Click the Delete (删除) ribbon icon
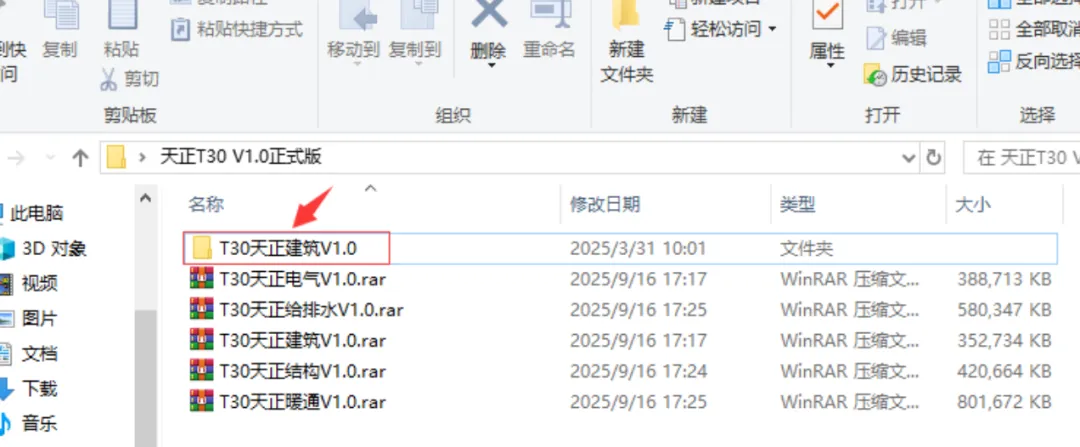 pos(488,17)
